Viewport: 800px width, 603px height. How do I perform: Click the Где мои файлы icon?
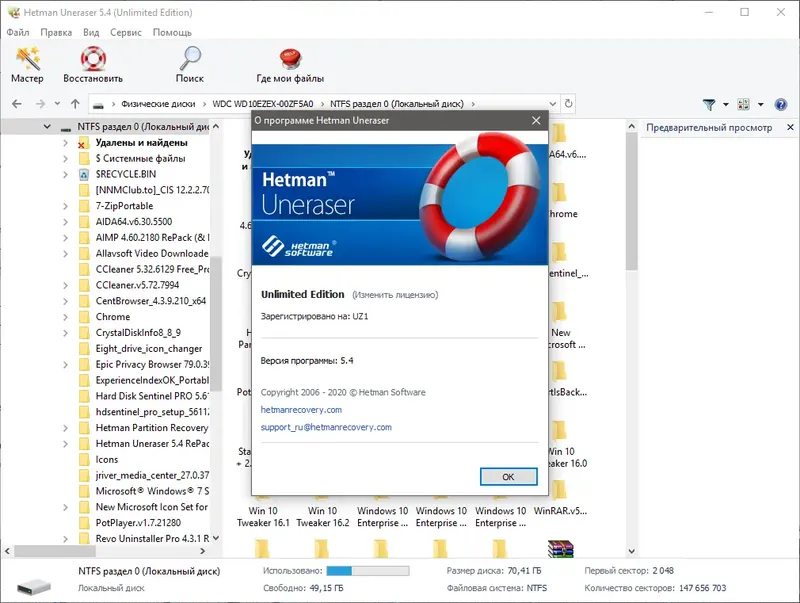[x=290, y=62]
